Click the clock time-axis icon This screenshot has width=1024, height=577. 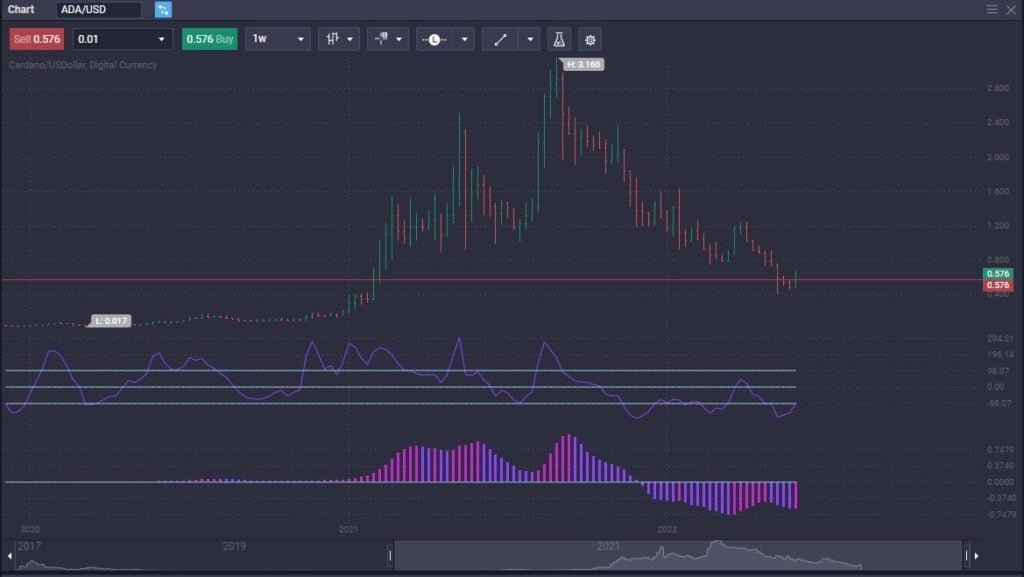(434, 39)
